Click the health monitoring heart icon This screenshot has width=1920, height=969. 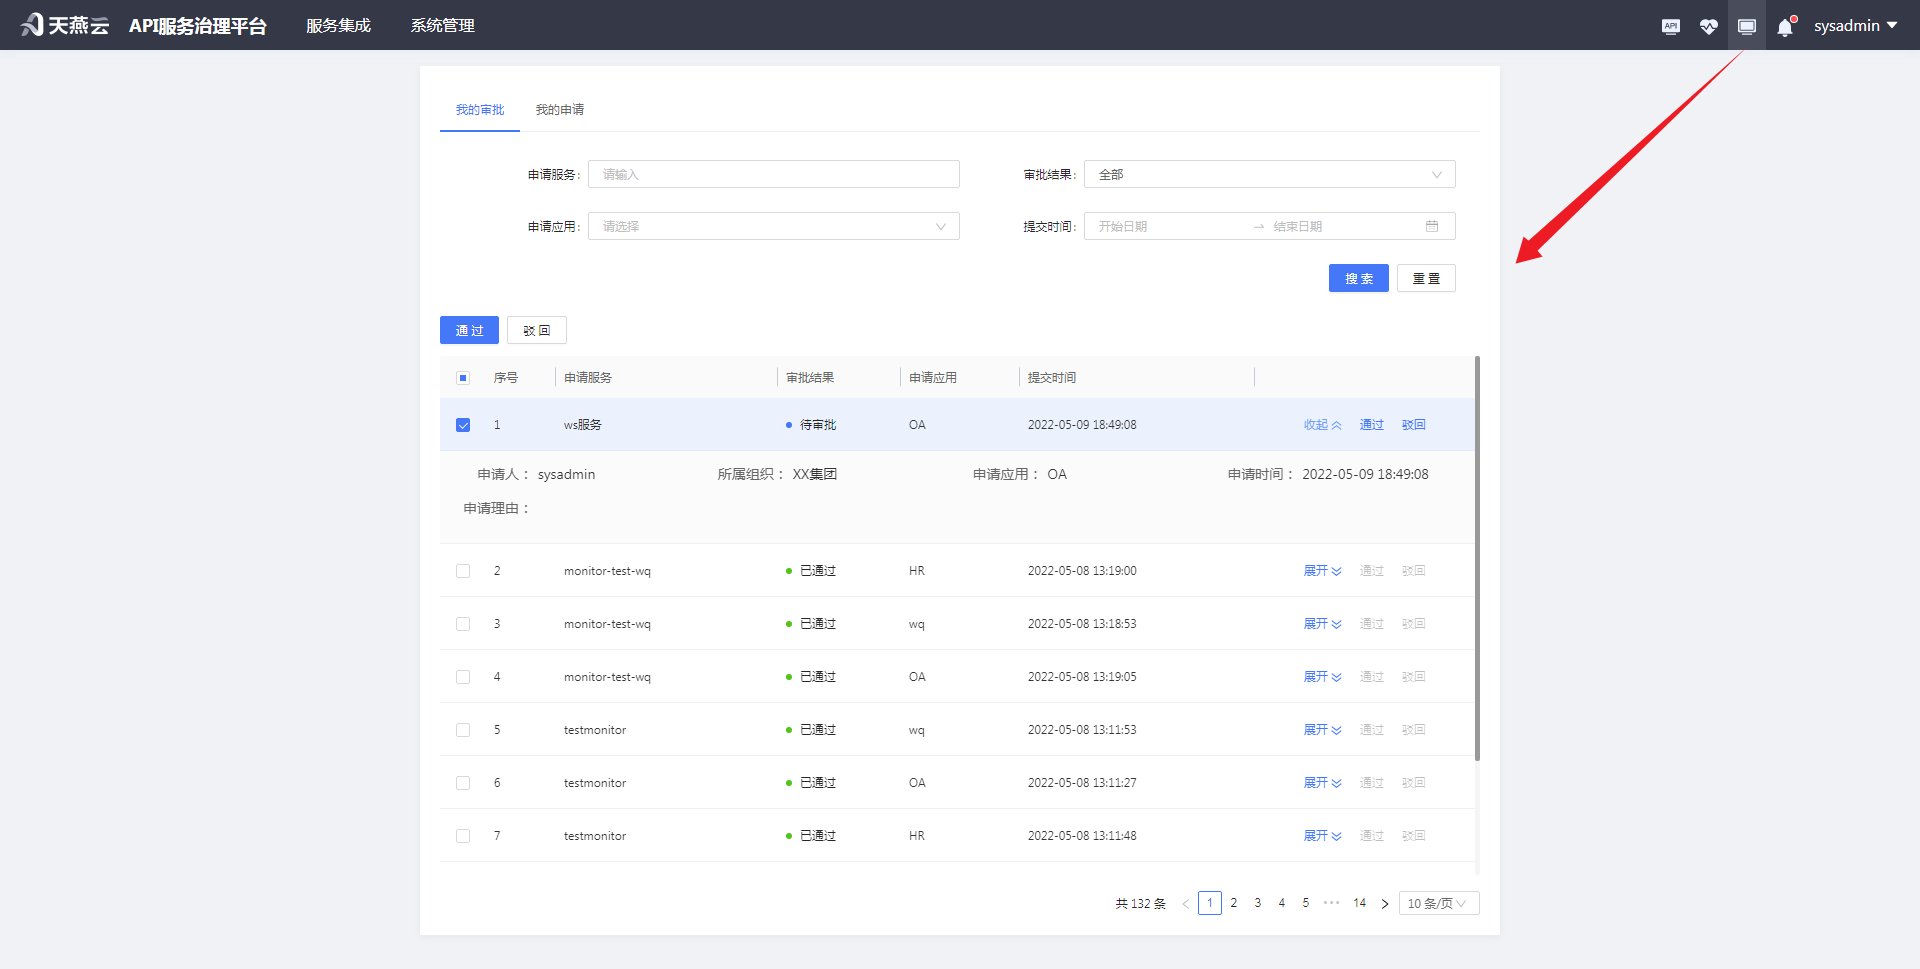tap(1709, 25)
